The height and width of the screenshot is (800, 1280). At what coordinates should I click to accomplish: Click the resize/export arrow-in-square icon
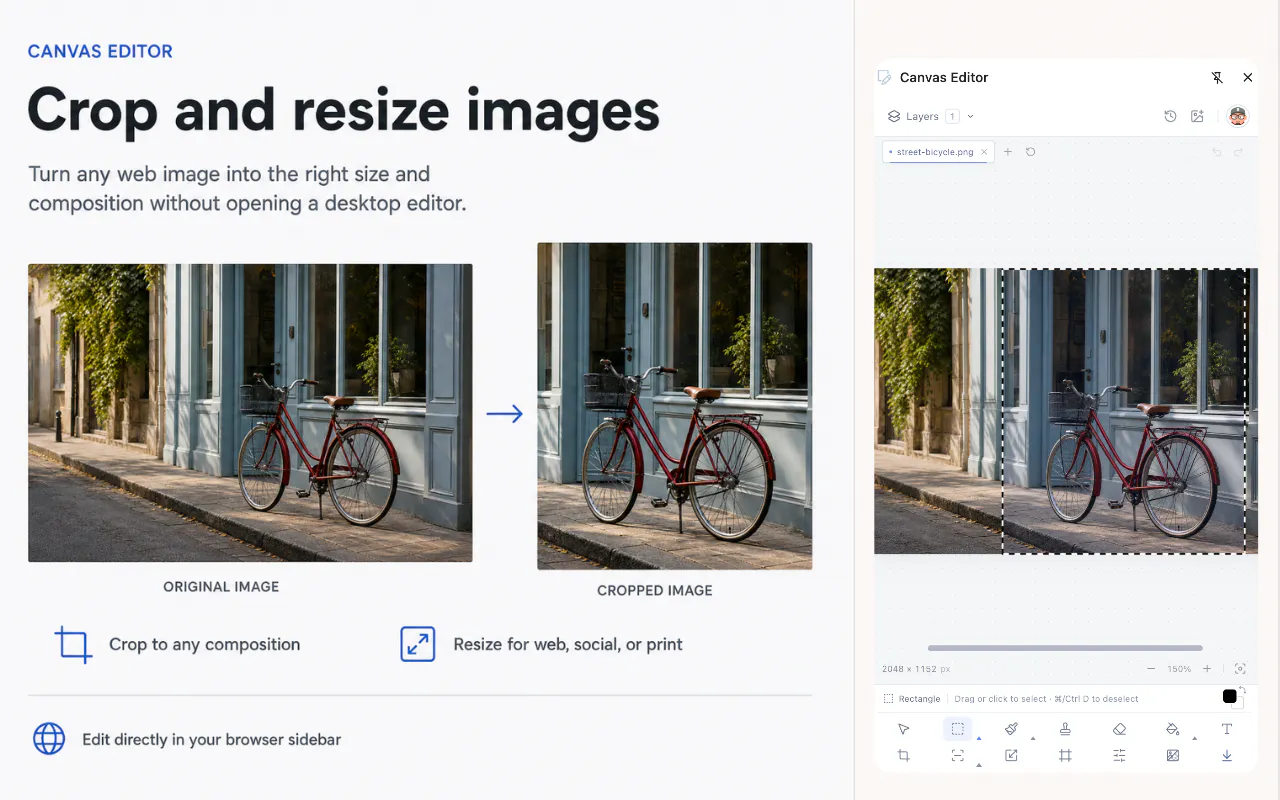pyautogui.click(x=1011, y=756)
